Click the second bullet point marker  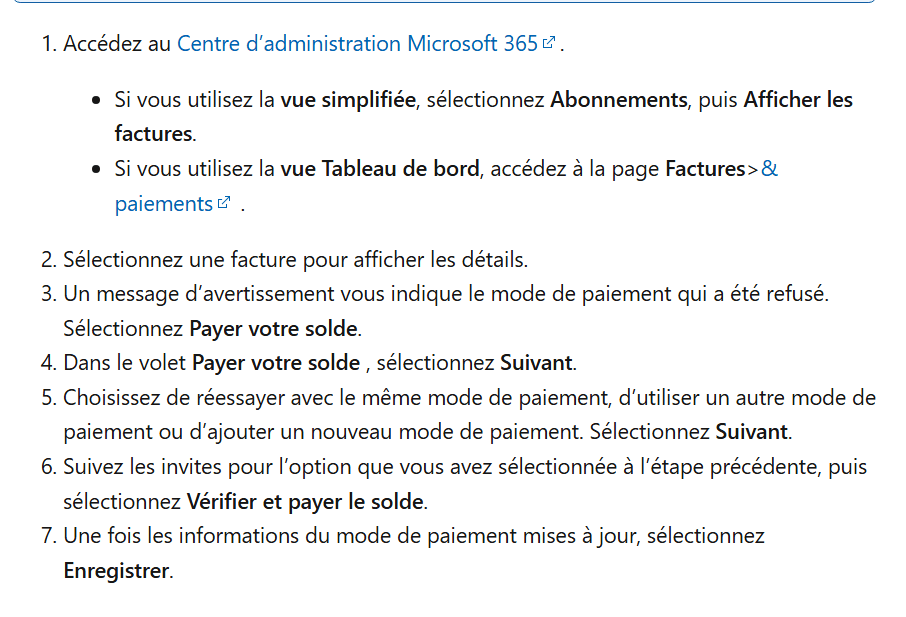[x=96, y=170]
